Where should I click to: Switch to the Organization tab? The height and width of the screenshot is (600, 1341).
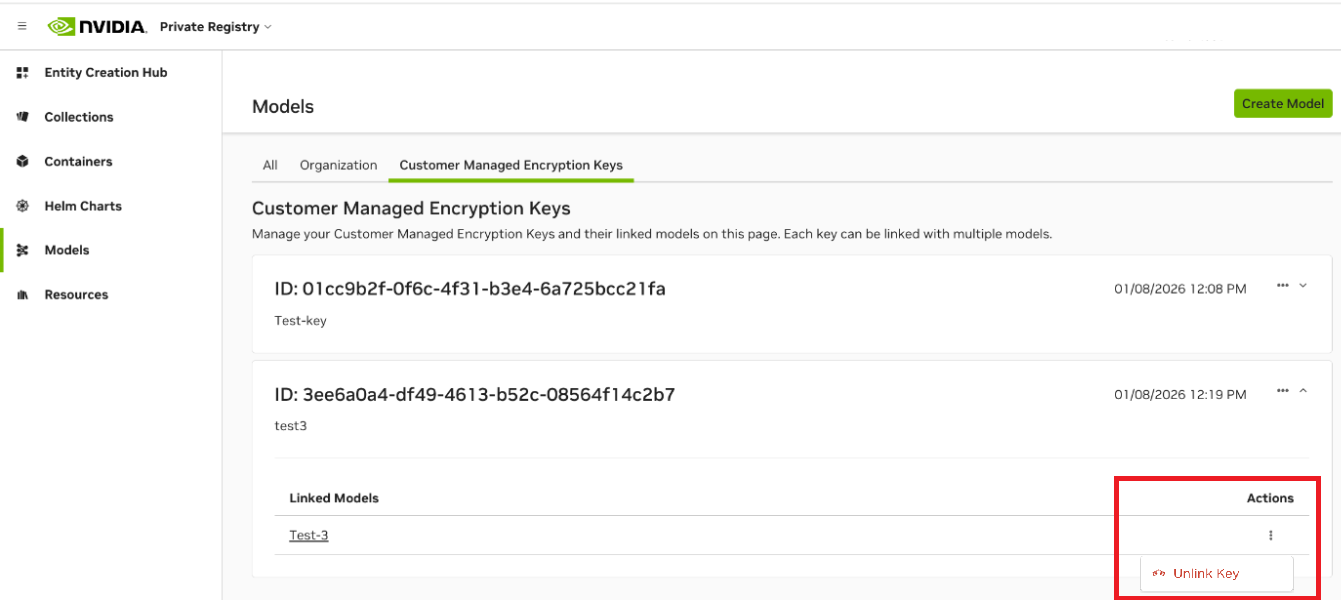[336, 165]
